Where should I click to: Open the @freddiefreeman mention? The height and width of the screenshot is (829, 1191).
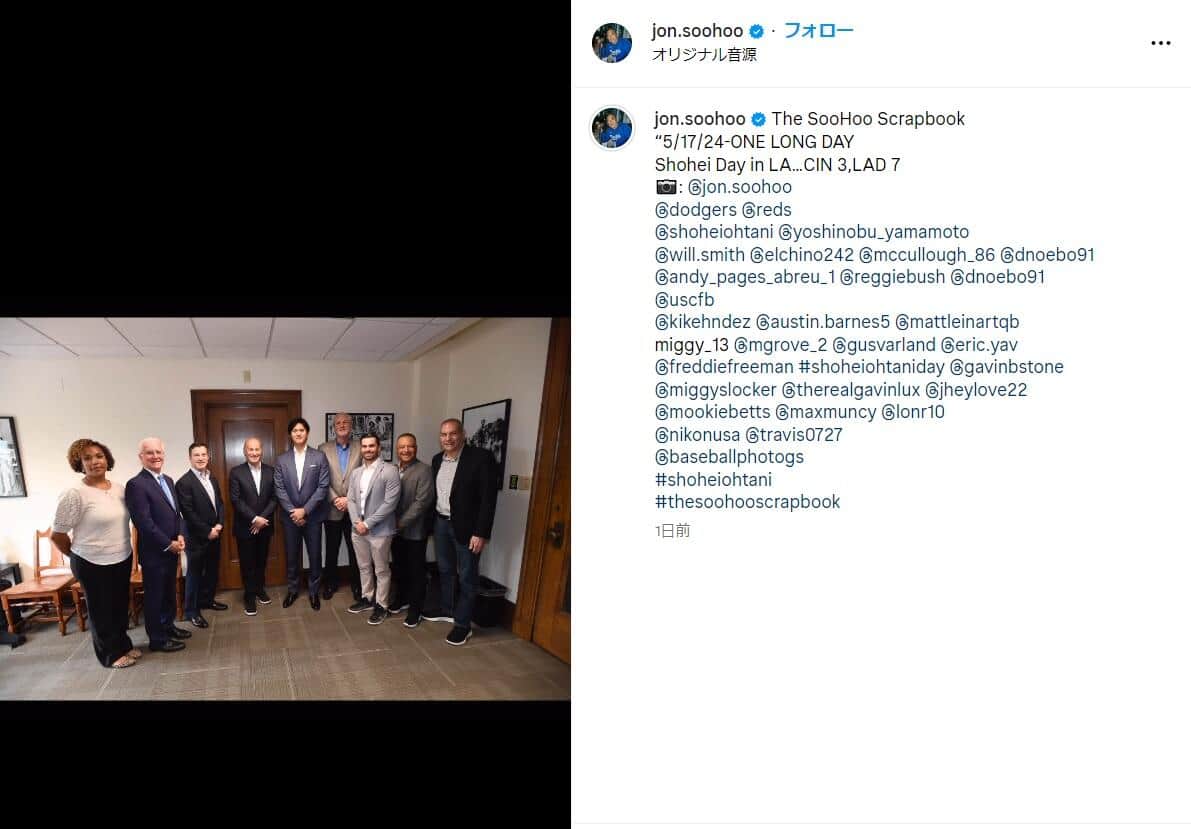click(x=724, y=367)
